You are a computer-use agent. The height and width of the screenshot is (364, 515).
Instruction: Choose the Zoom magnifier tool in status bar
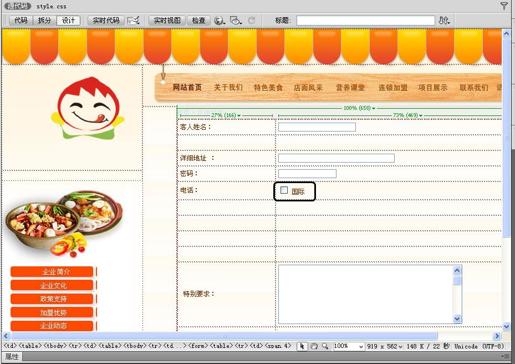pos(325,346)
